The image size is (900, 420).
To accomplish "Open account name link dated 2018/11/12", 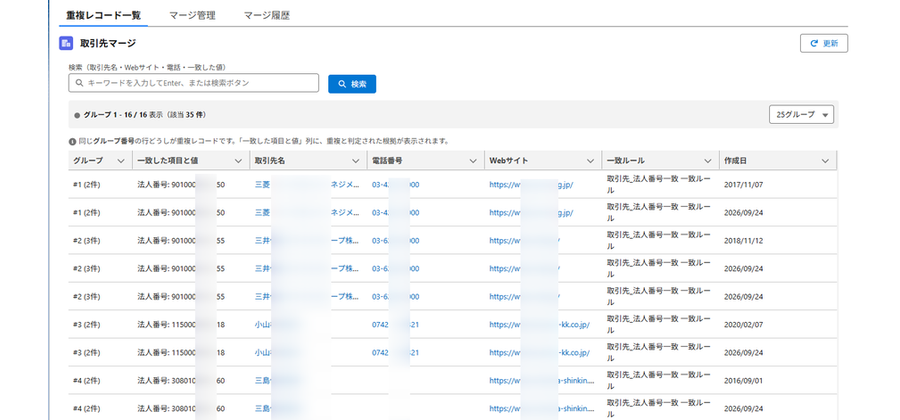I will 308,241.
